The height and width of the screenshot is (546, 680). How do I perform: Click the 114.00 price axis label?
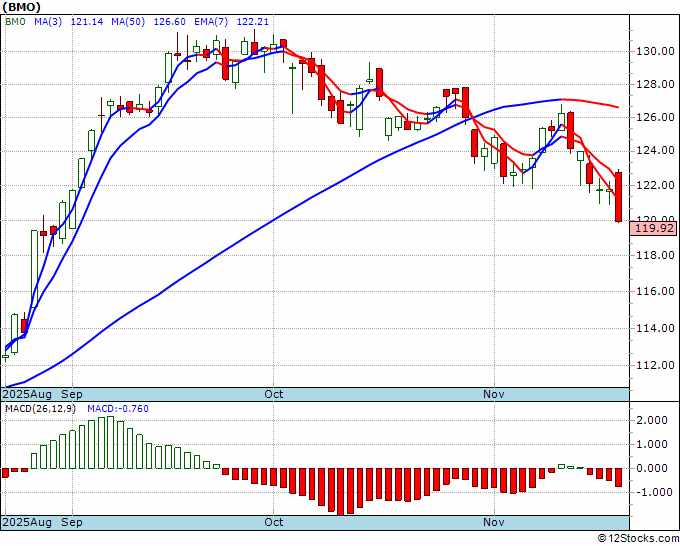click(655, 328)
